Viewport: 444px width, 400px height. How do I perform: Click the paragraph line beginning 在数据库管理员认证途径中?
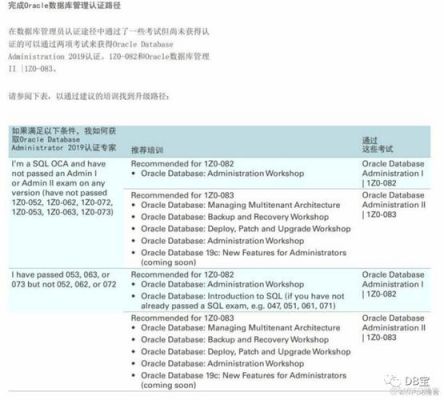[x=109, y=32]
